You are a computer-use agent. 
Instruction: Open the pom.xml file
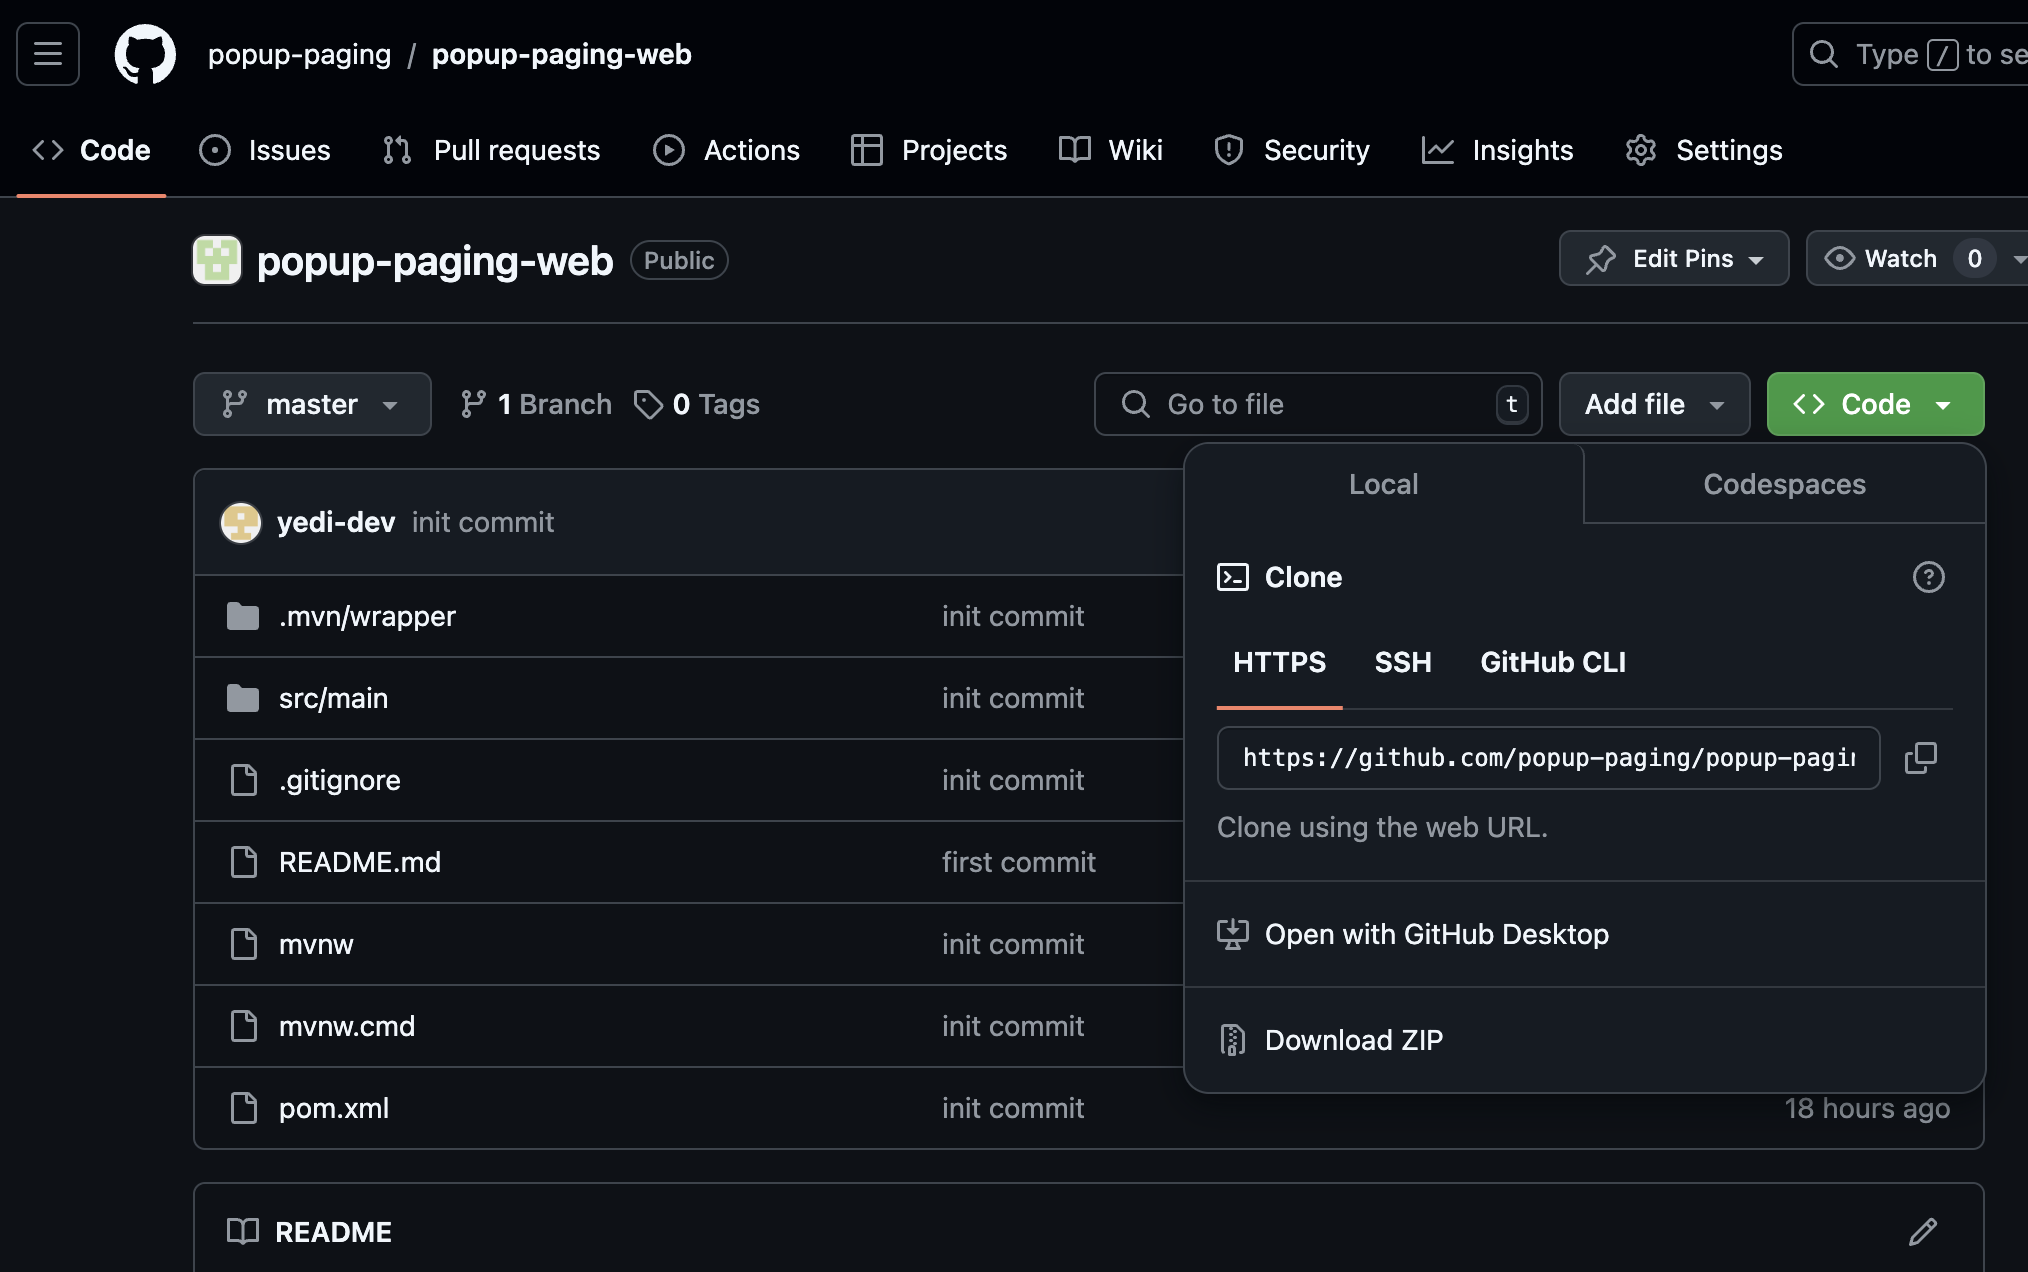coord(334,1108)
